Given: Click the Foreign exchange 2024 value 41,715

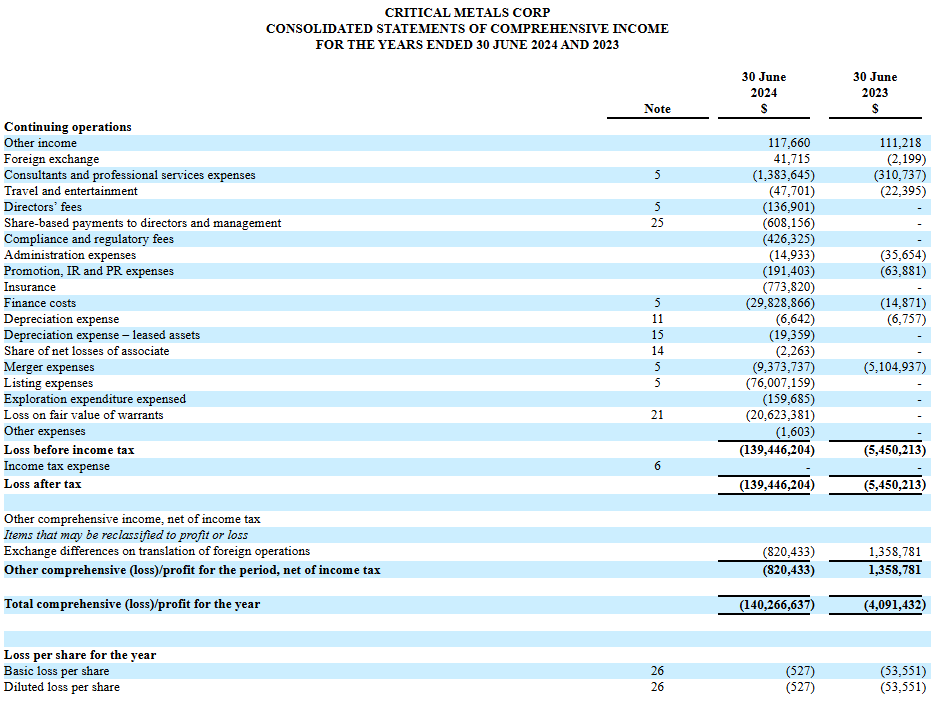Looking at the screenshot, I should tap(791, 159).
